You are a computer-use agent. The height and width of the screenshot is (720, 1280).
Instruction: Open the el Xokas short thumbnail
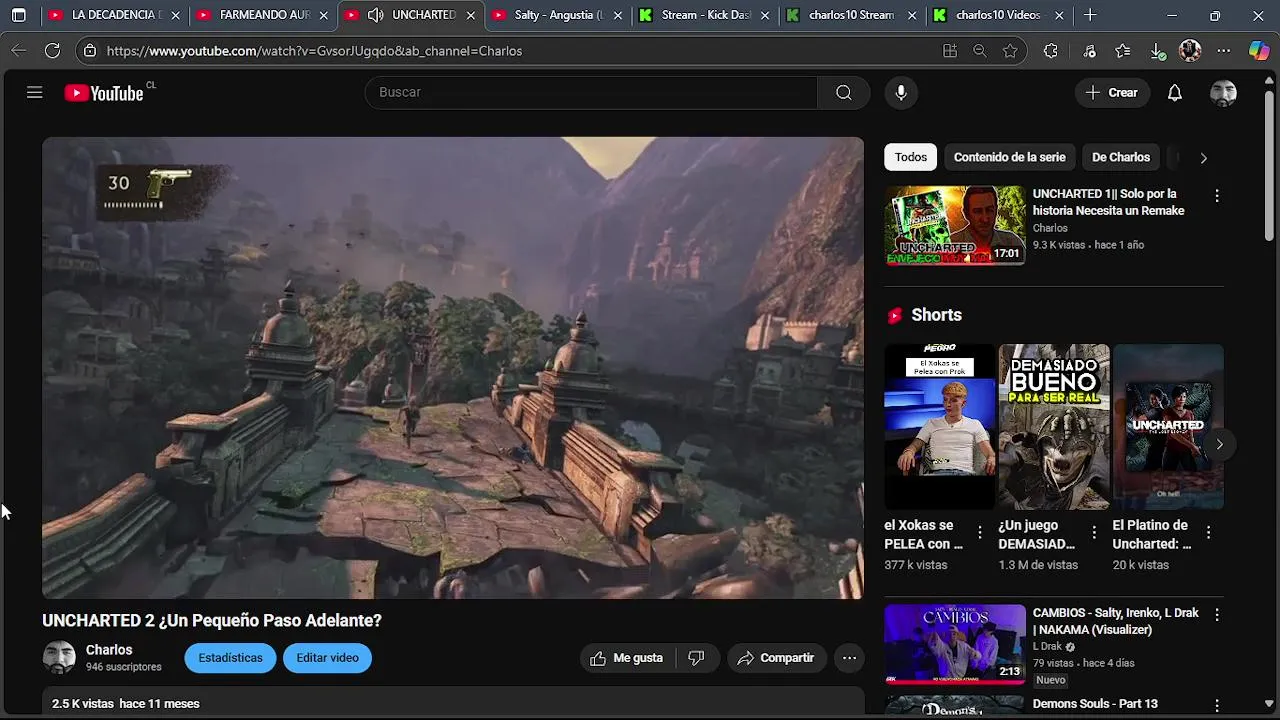point(939,427)
